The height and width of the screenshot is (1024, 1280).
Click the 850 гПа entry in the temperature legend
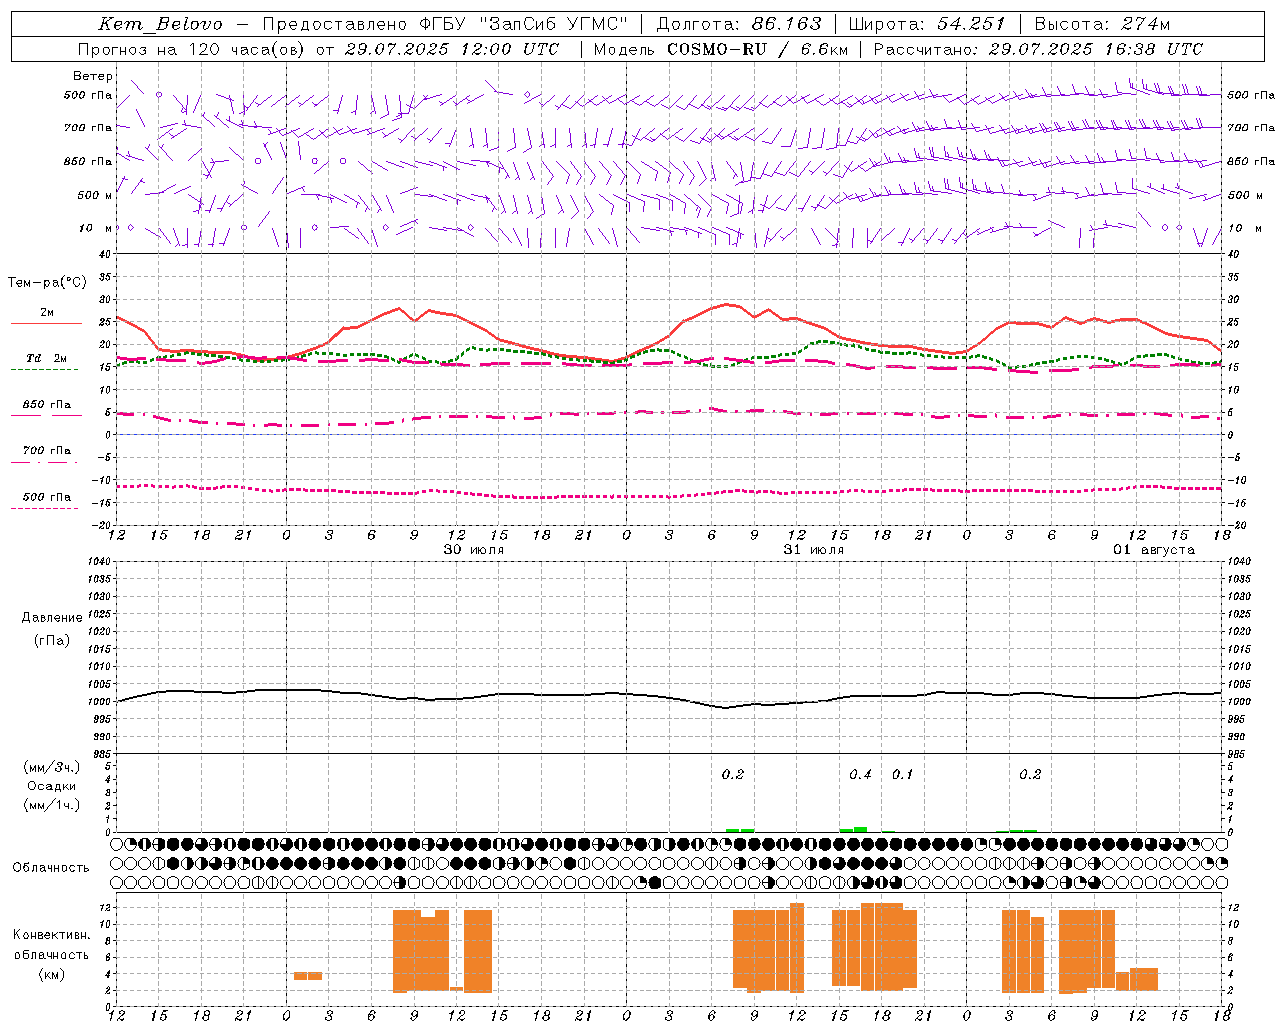pos(47,405)
